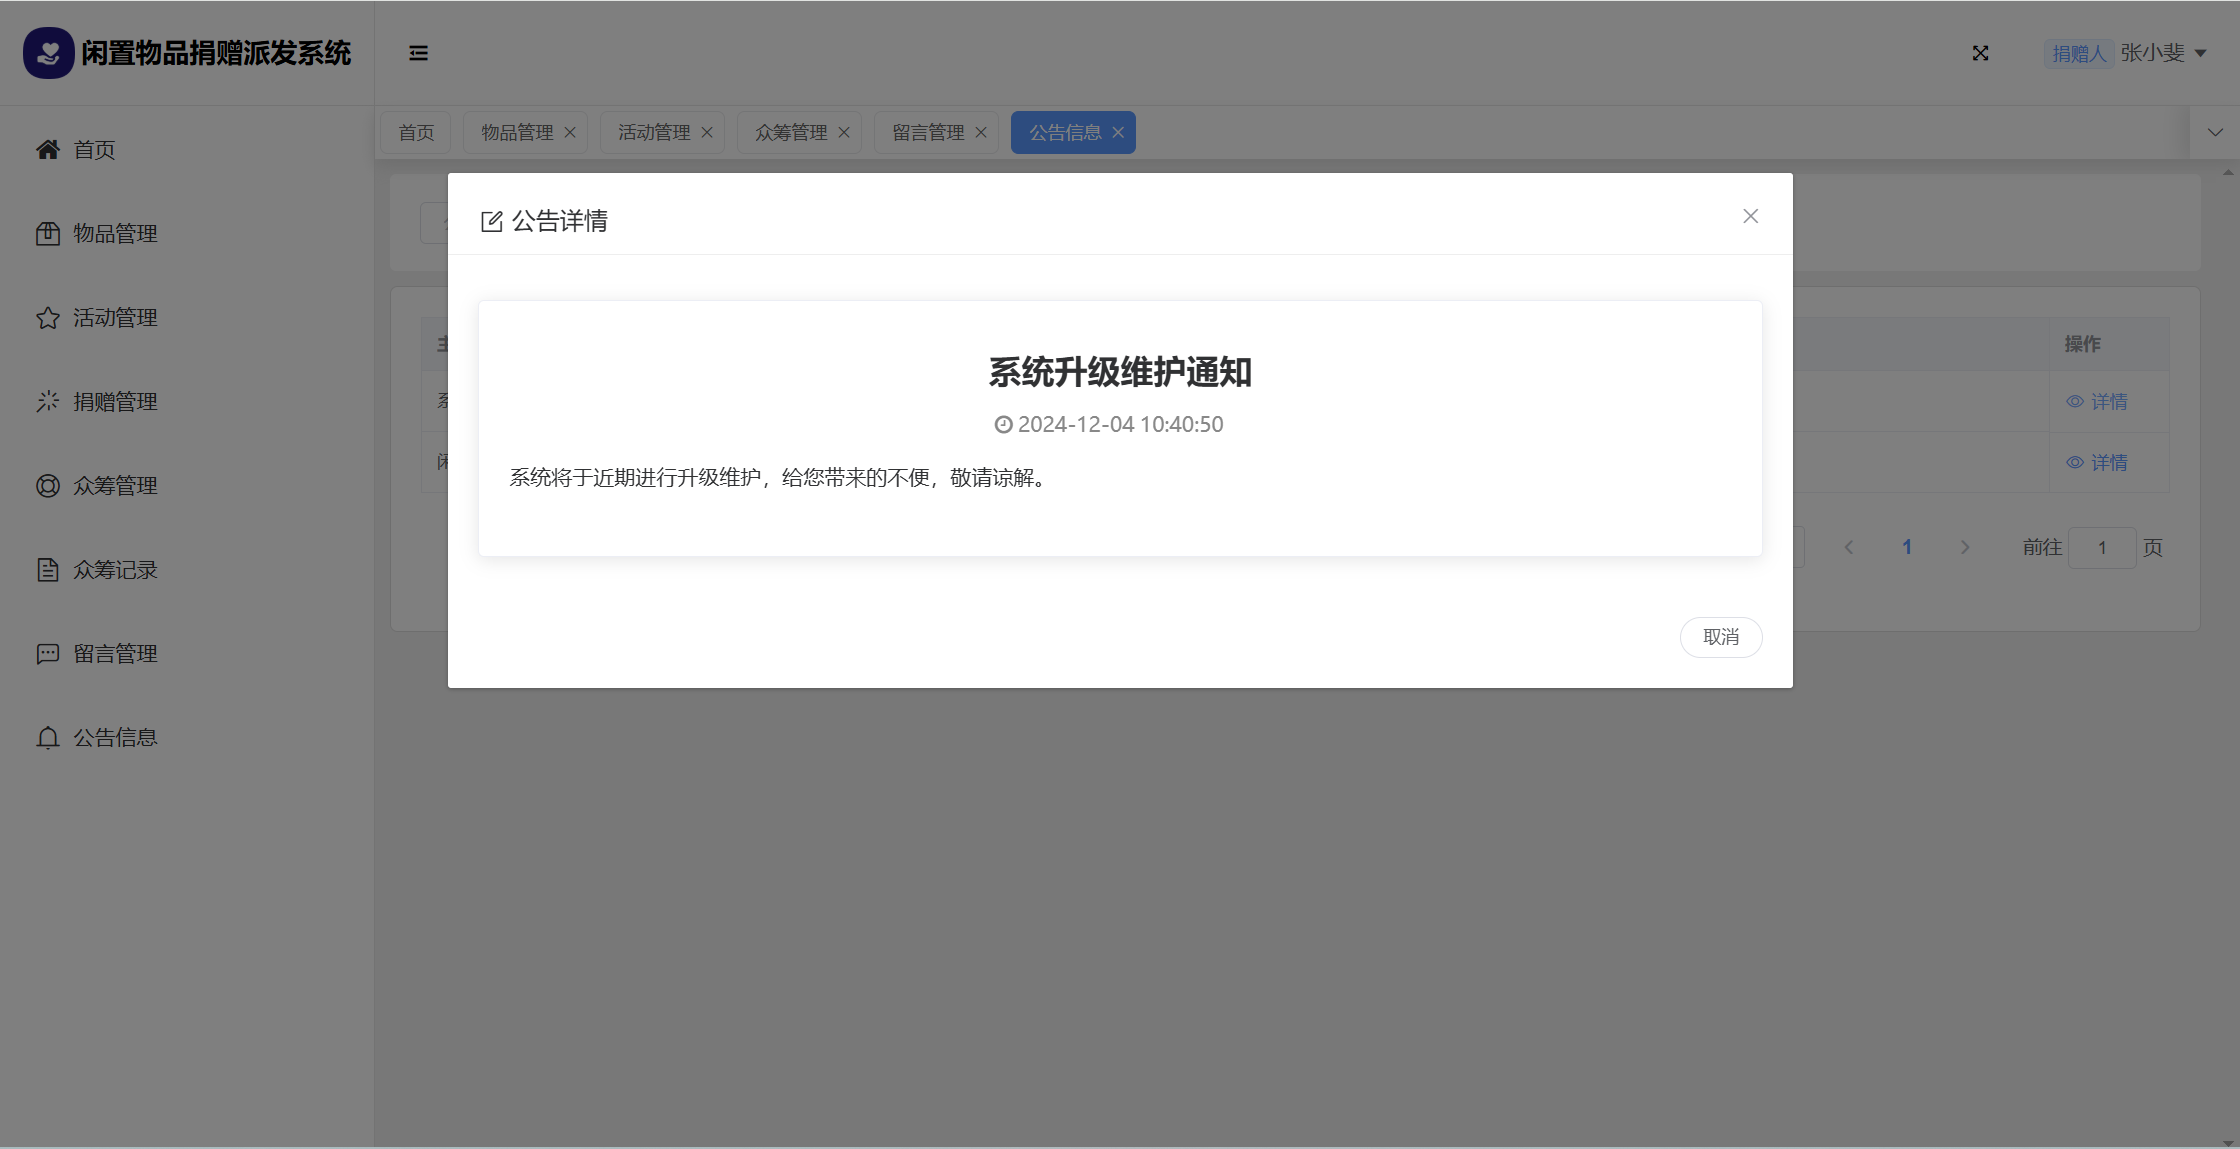Close the 众筹管理 tab
The height and width of the screenshot is (1149, 2240).
(844, 133)
